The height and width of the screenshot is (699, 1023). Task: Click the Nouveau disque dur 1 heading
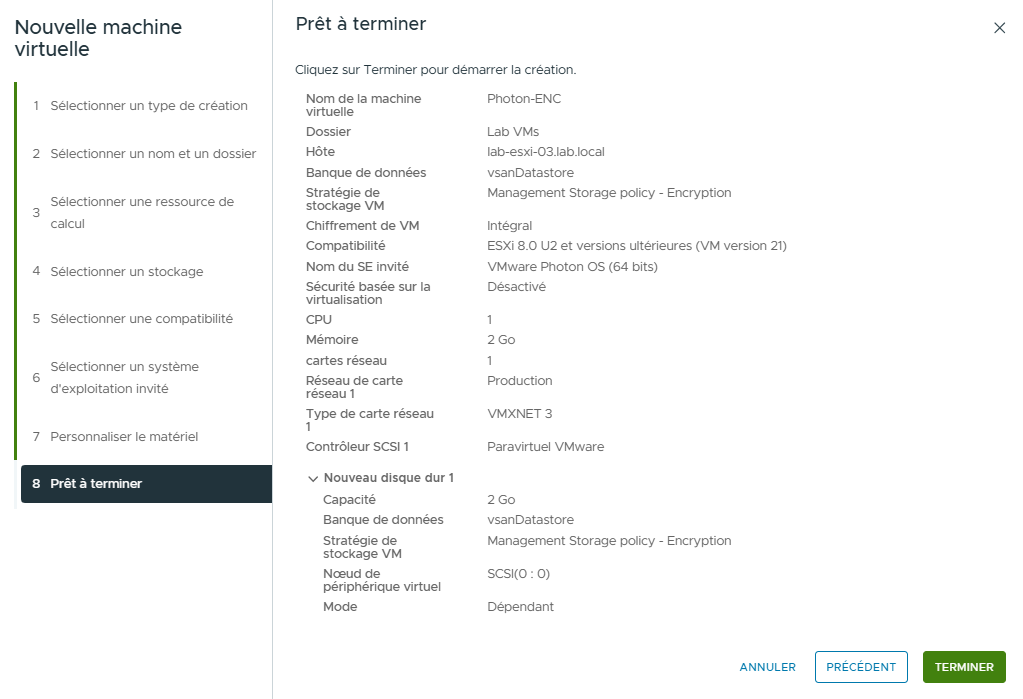coord(388,478)
